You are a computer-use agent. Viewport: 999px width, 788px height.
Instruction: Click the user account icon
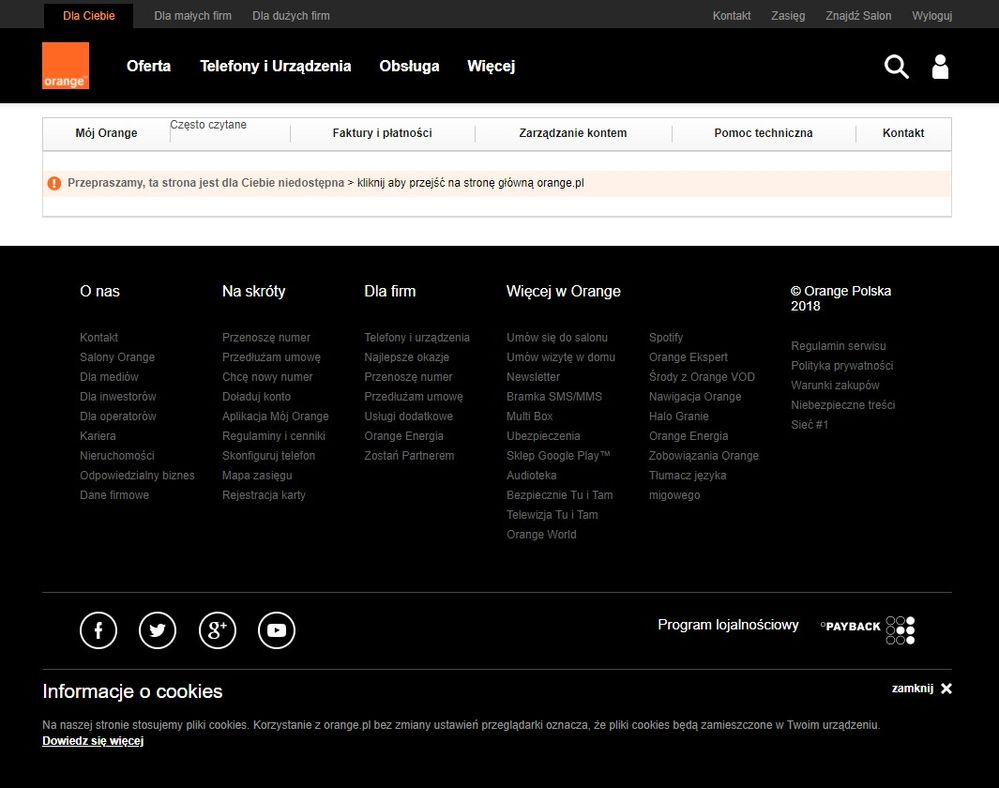940,67
